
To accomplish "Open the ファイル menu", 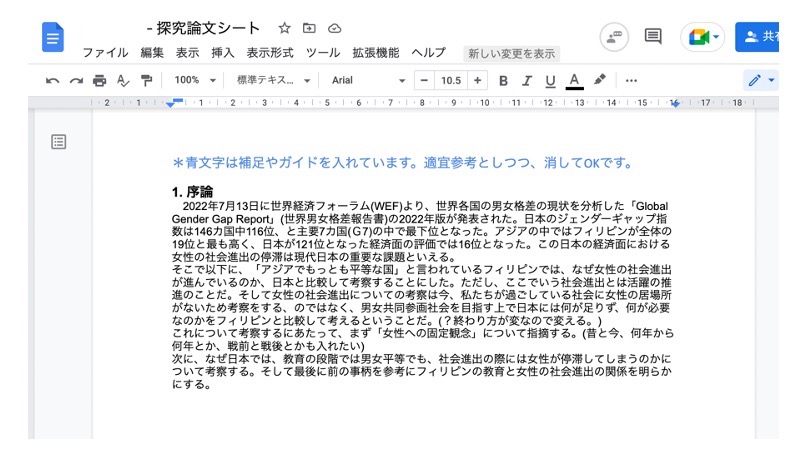I will point(105,53).
